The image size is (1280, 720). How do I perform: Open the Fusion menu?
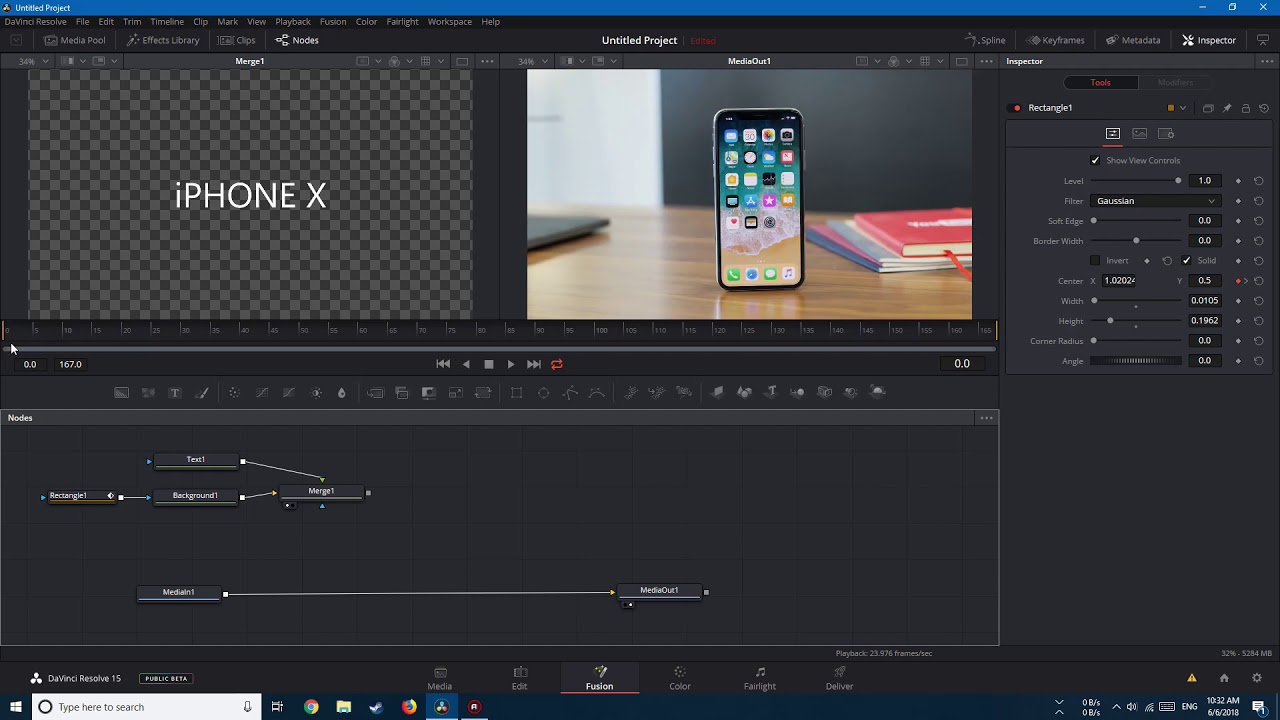click(333, 21)
